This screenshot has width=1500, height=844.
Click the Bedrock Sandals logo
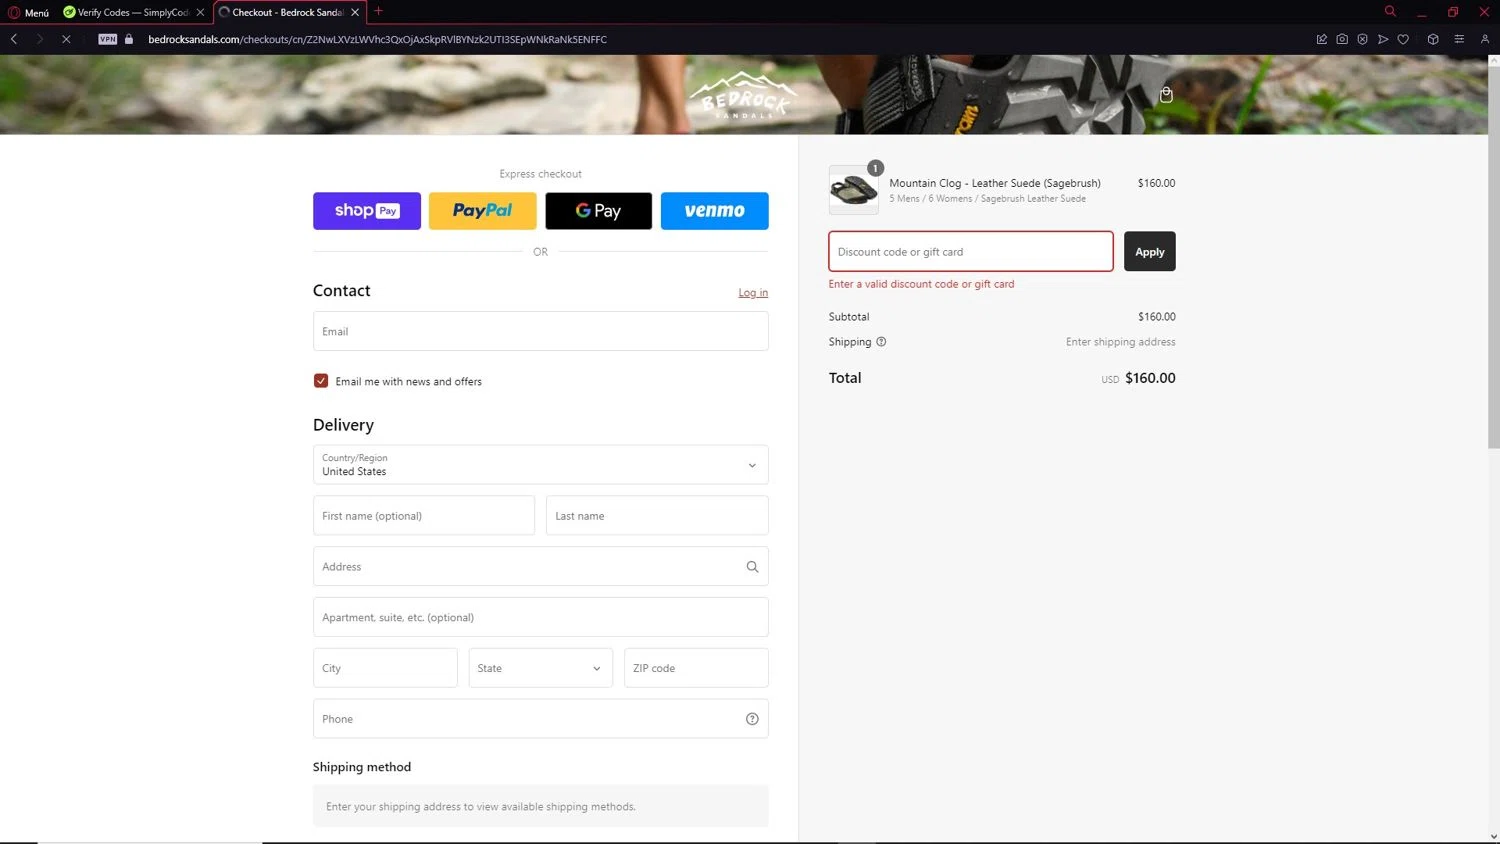pyautogui.click(x=743, y=95)
